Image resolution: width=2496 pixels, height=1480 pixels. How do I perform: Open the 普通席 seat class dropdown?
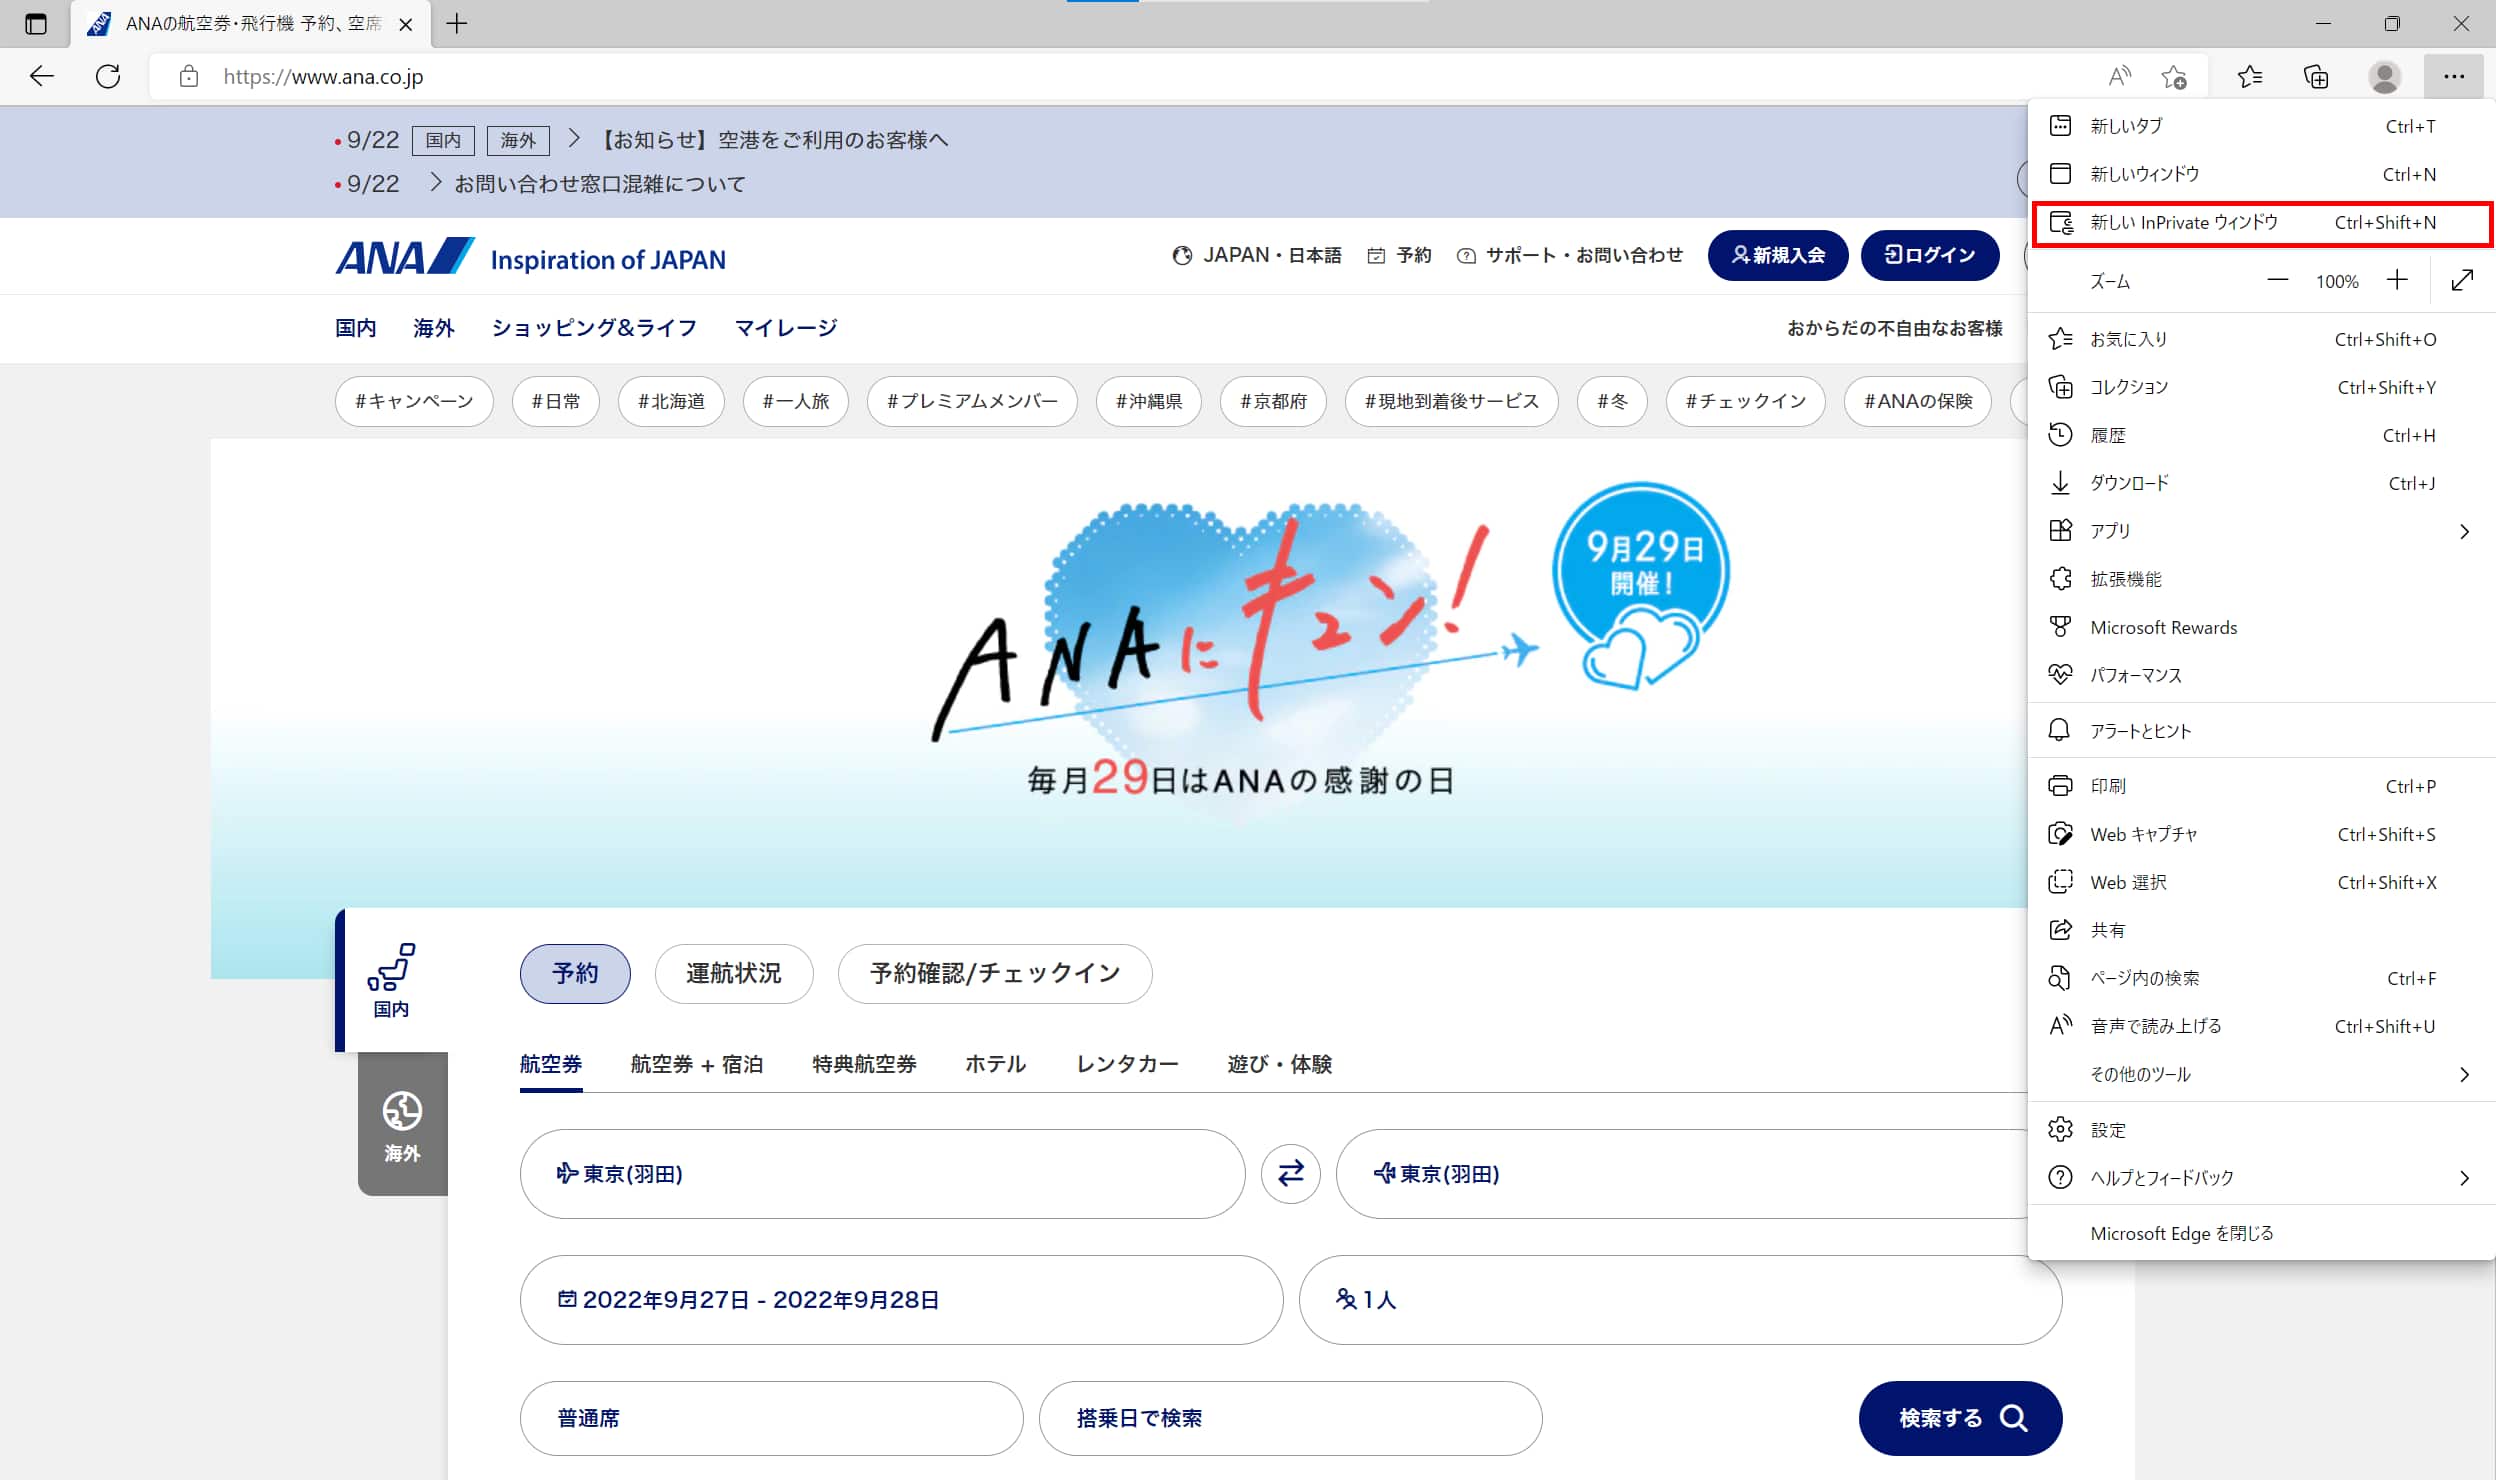coord(771,1418)
